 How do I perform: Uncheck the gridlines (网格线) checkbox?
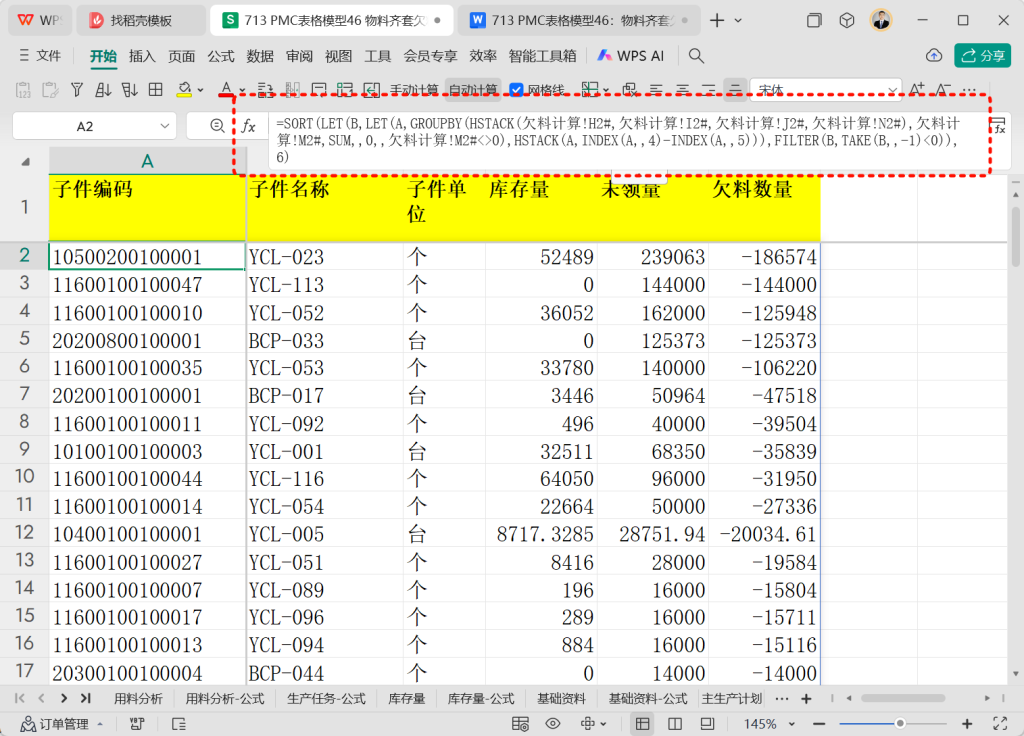[x=516, y=90]
